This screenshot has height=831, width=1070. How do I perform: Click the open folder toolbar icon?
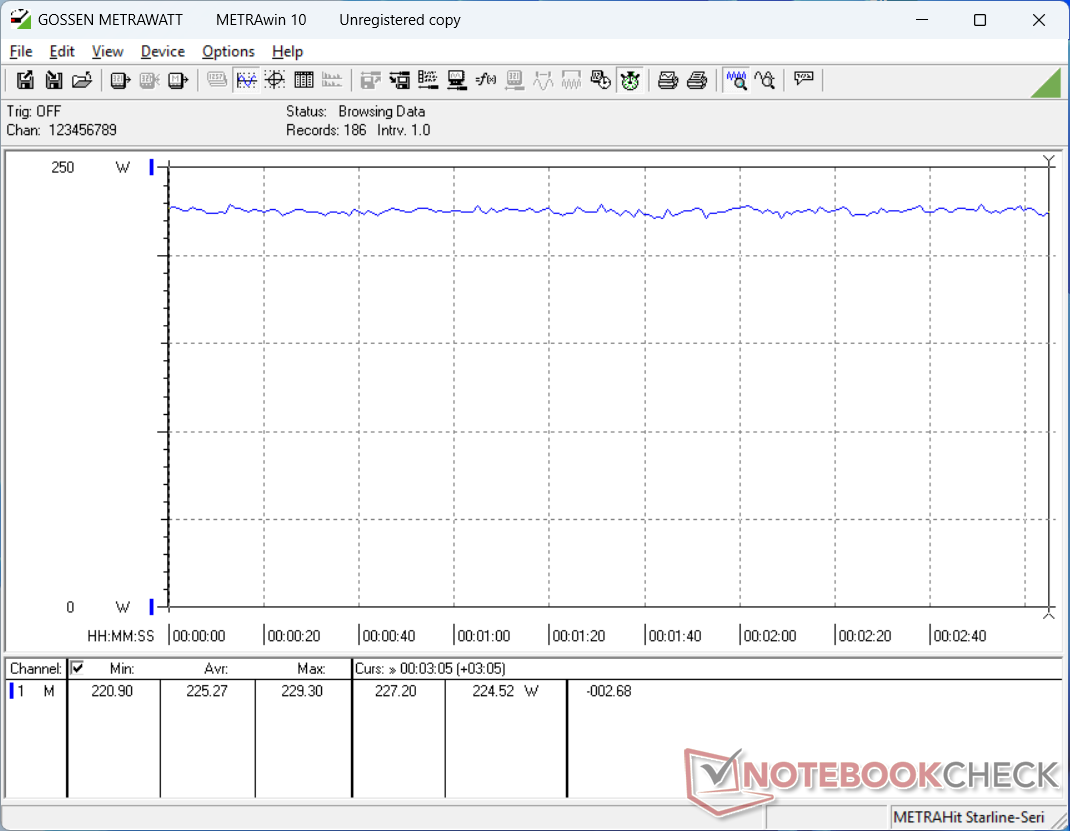coord(82,80)
